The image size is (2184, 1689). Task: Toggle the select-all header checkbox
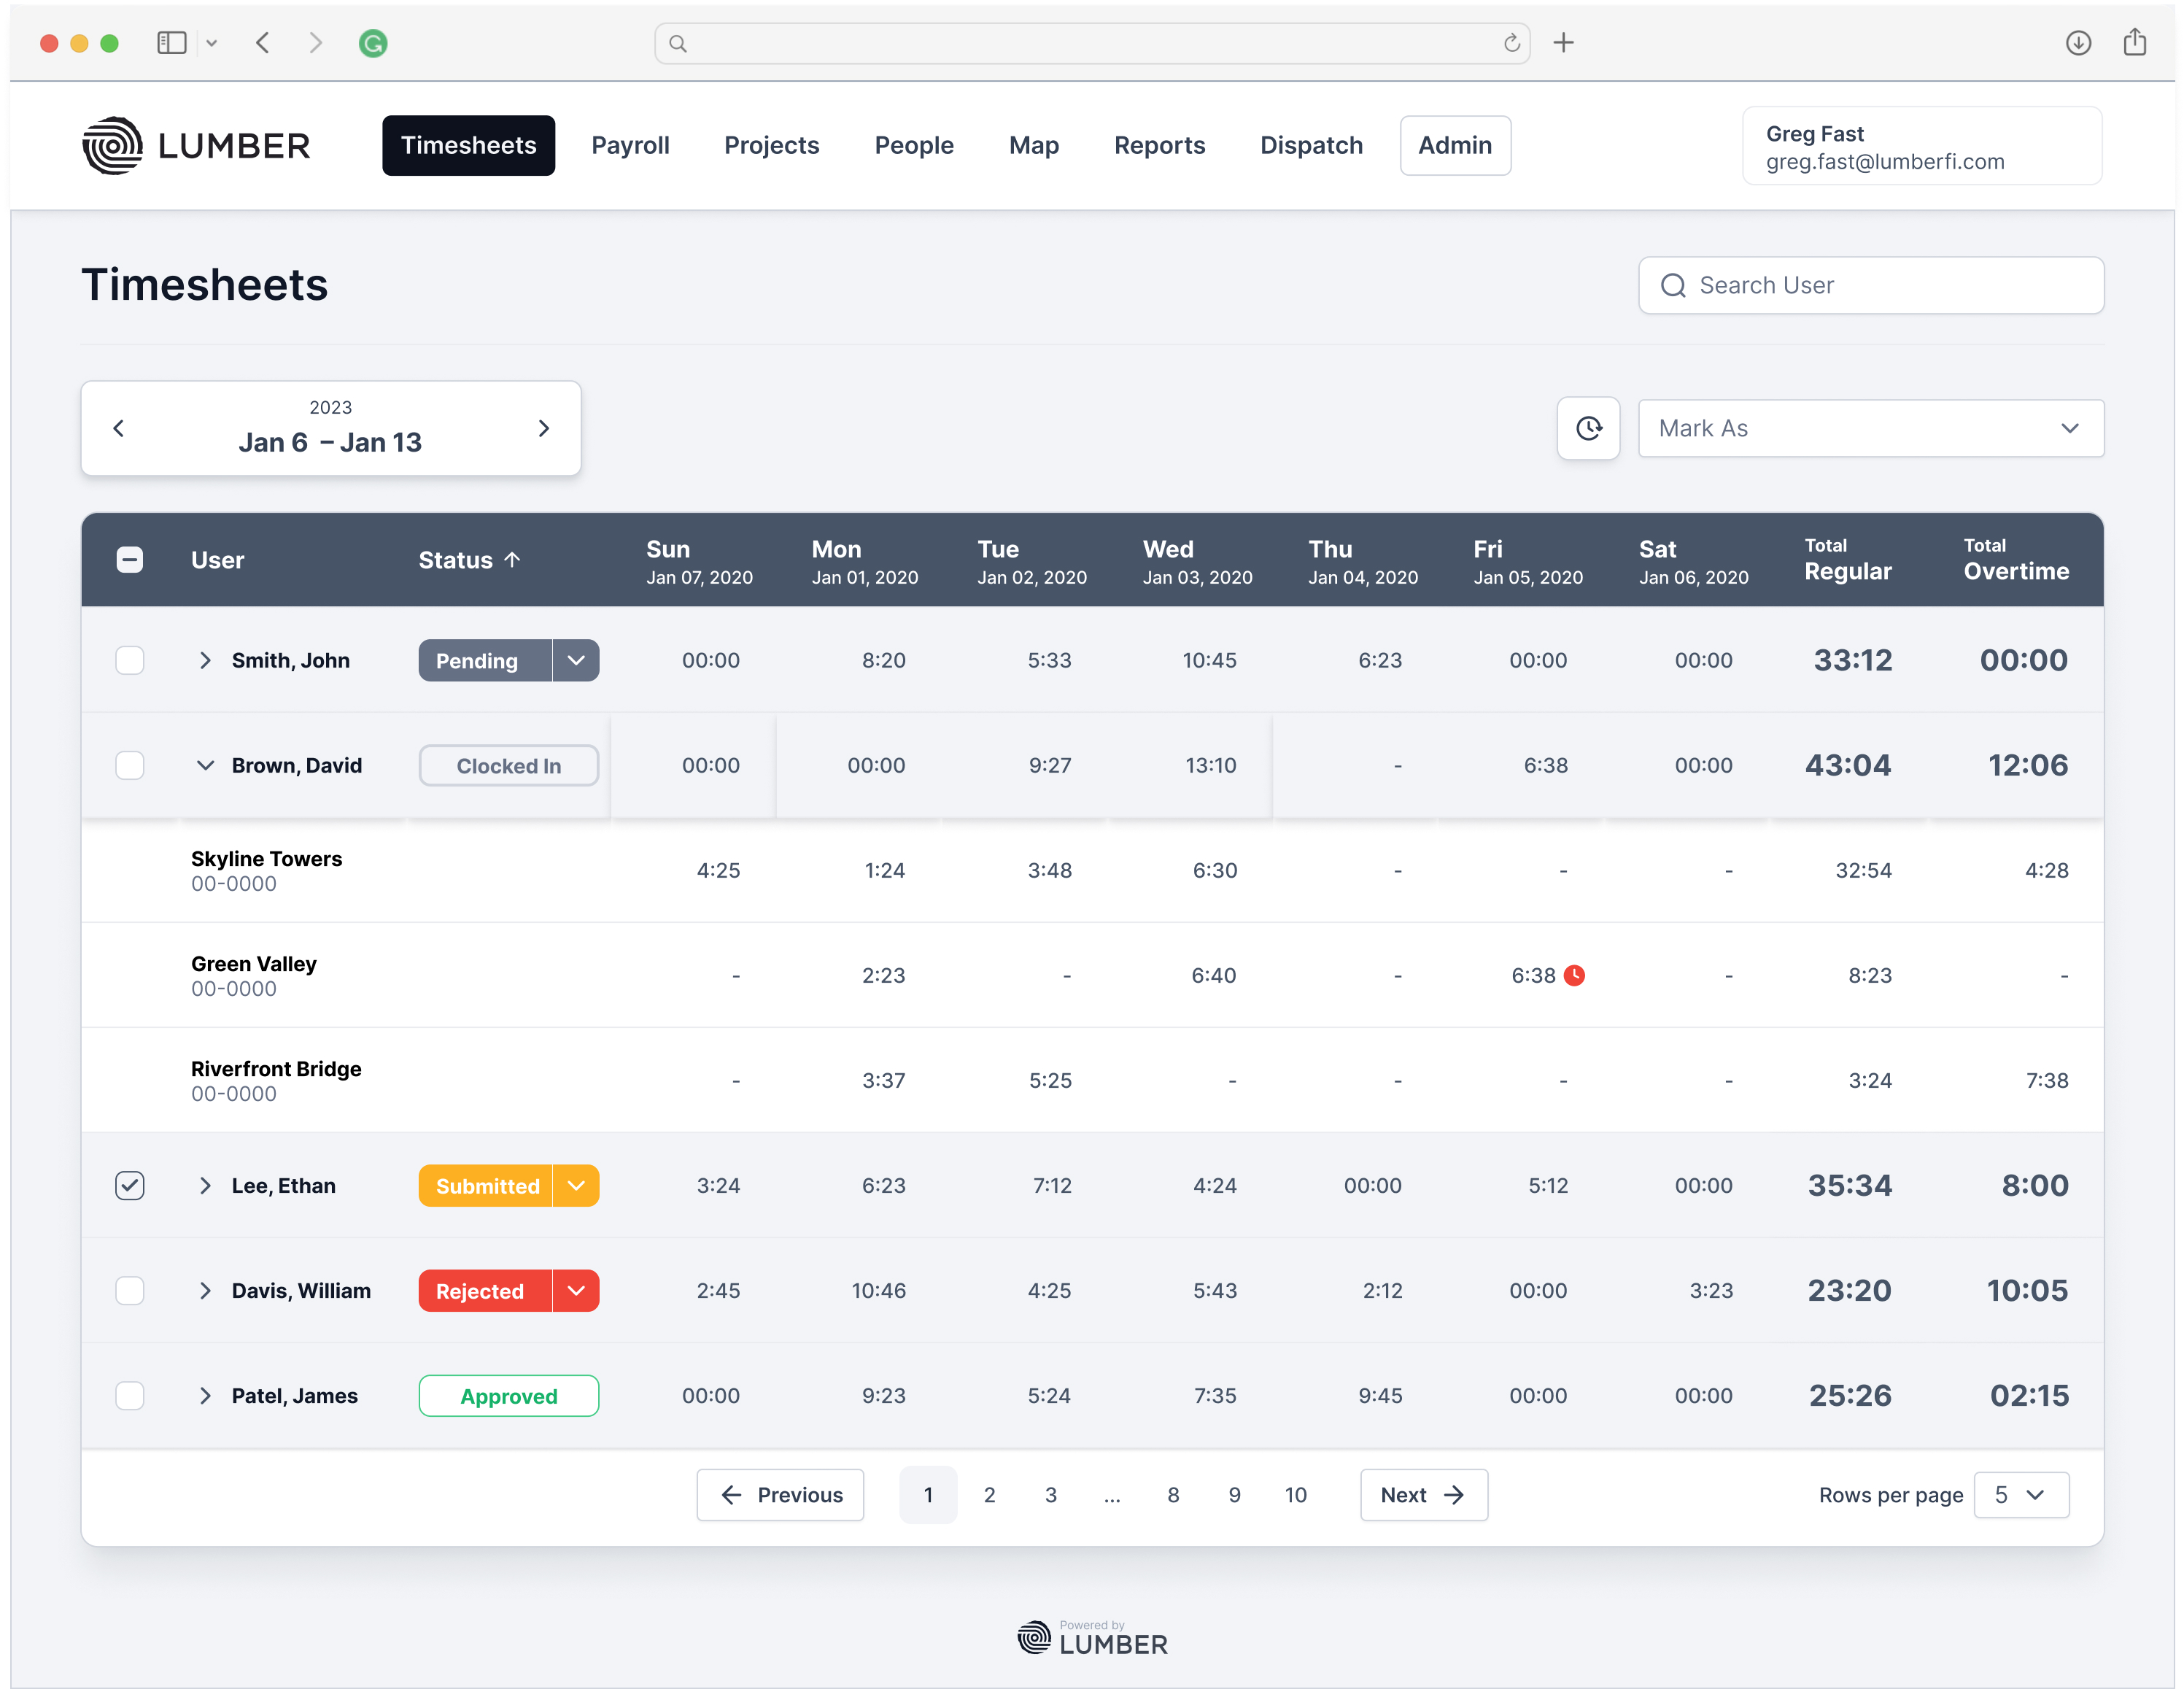pyautogui.click(x=130, y=560)
